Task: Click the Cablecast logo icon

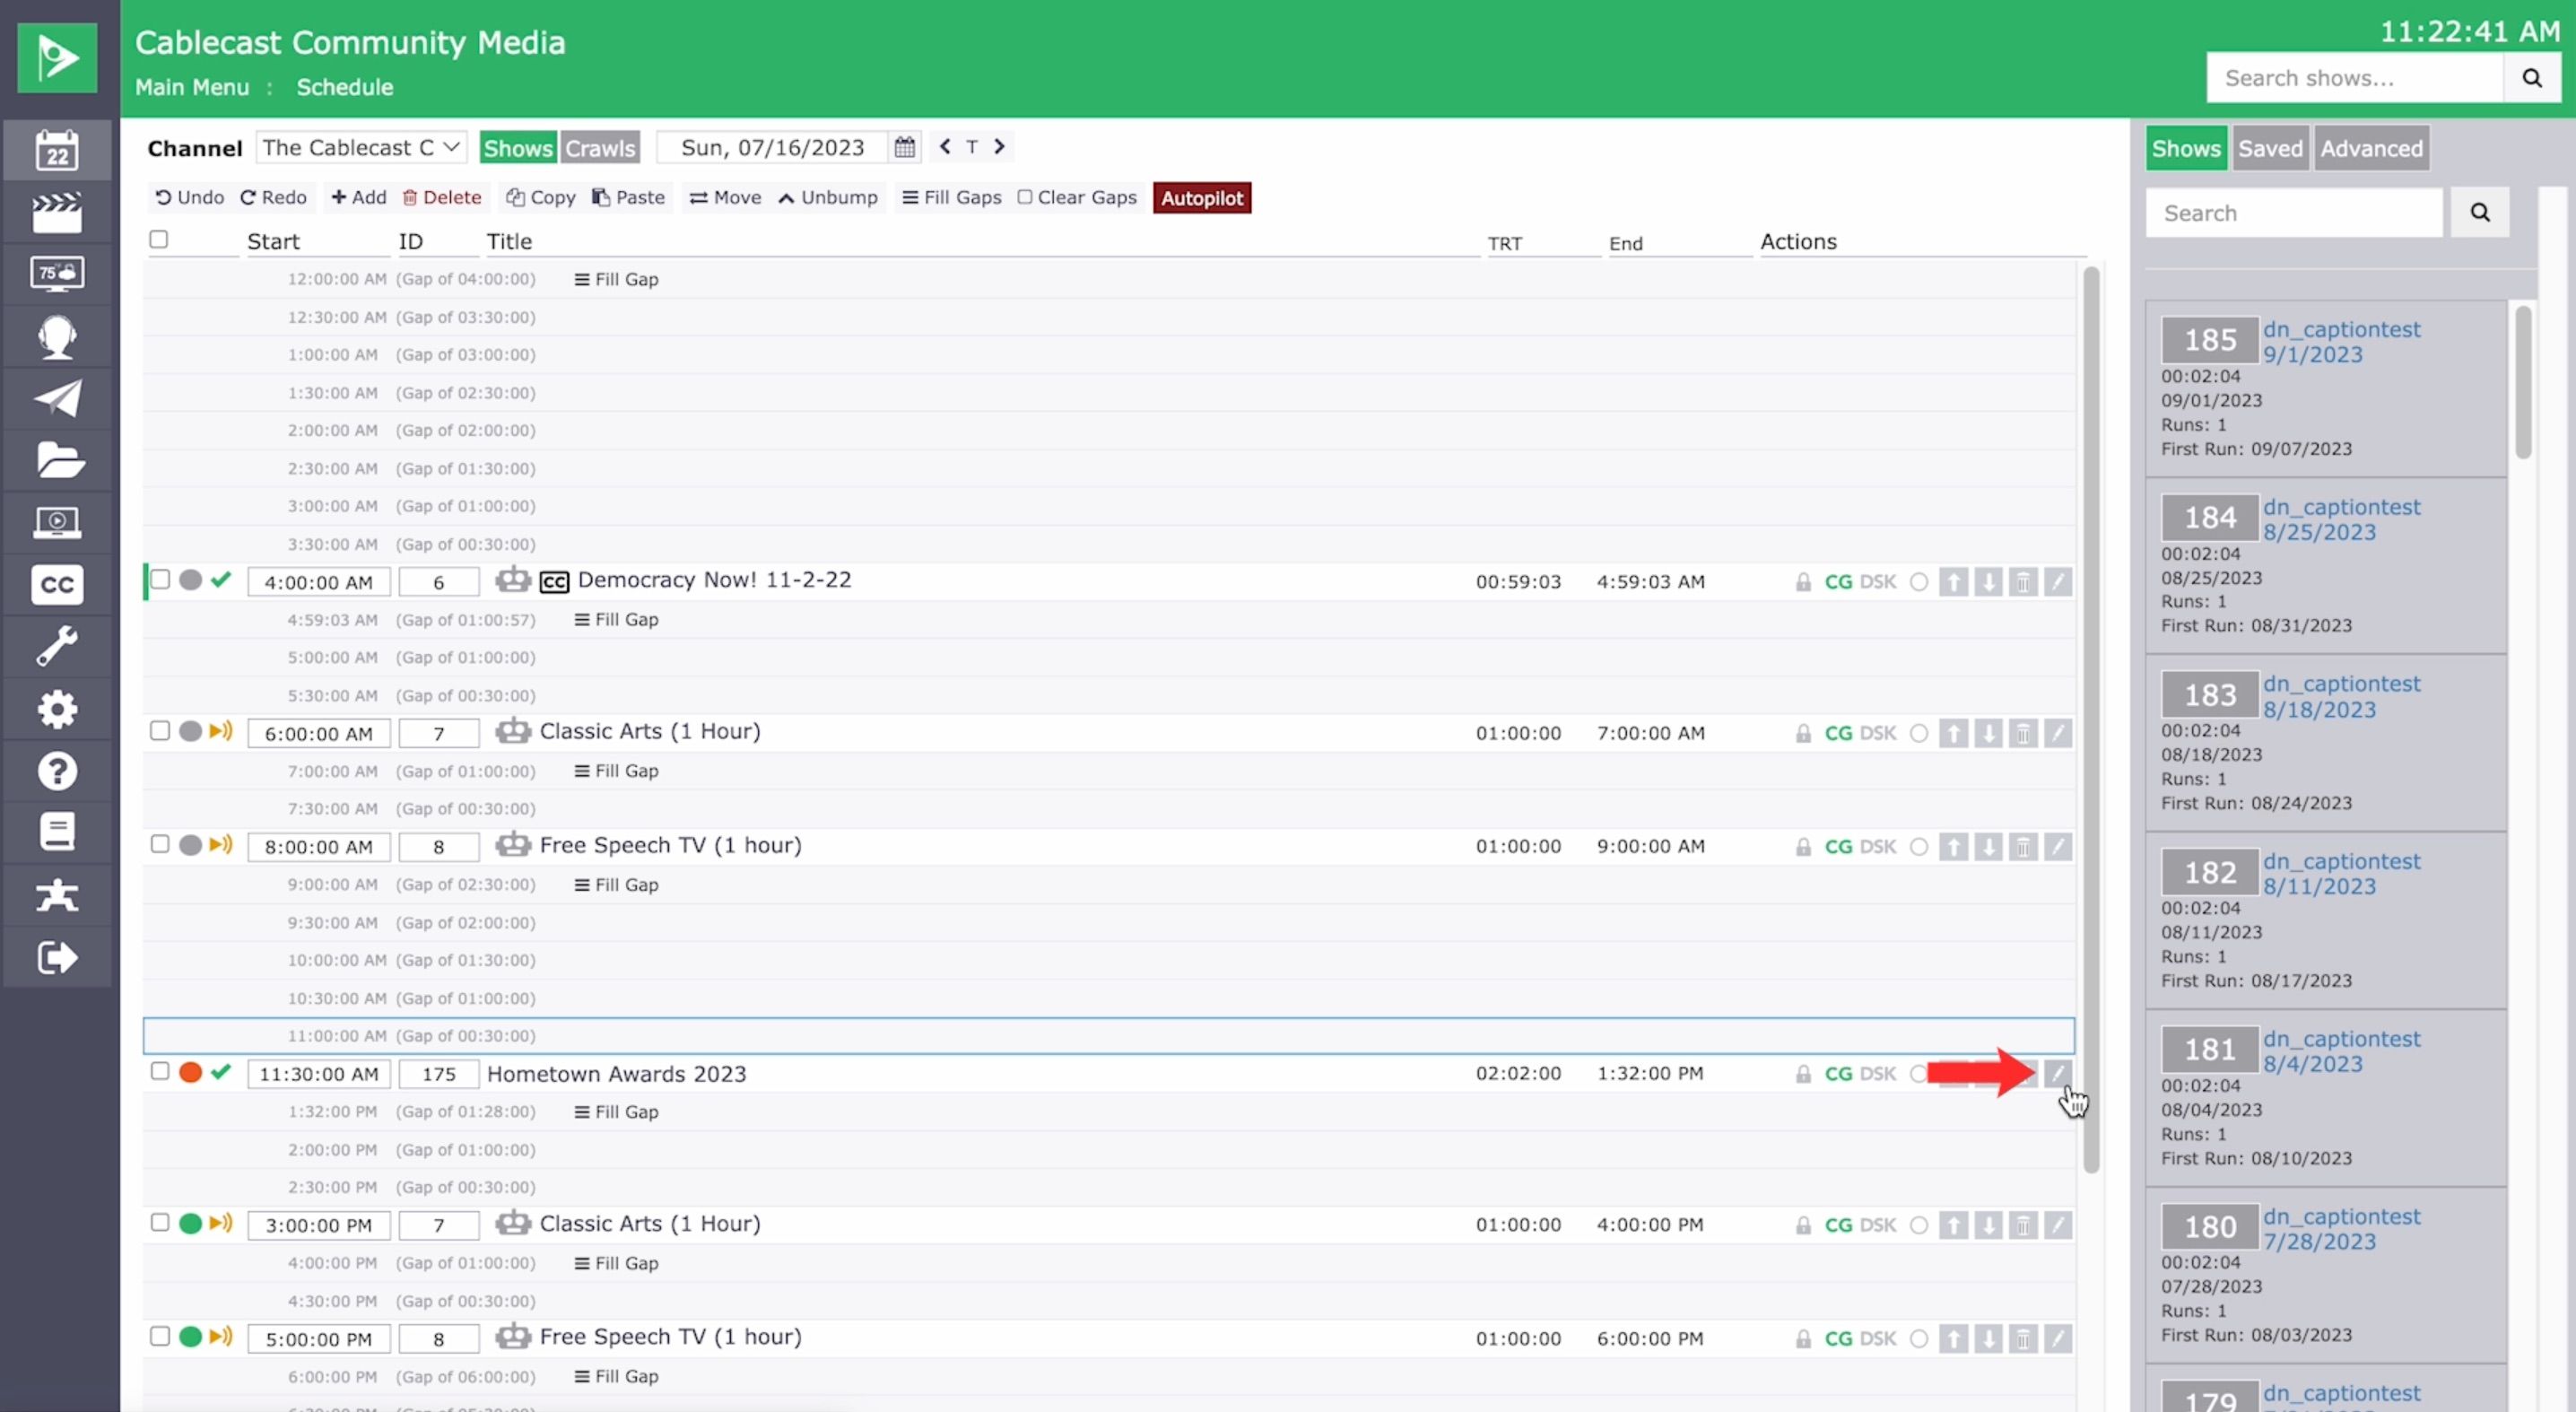Action: coord(57,57)
